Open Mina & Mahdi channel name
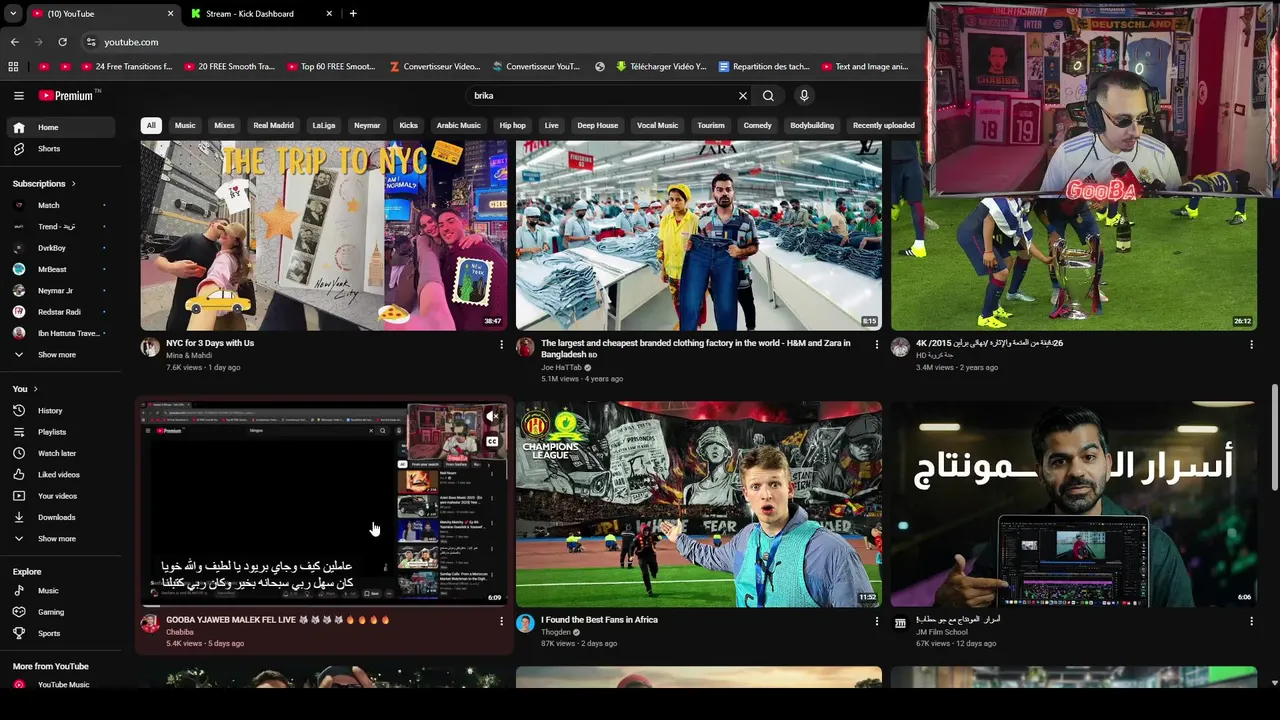The image size is (1280, 720). point(189,355)
